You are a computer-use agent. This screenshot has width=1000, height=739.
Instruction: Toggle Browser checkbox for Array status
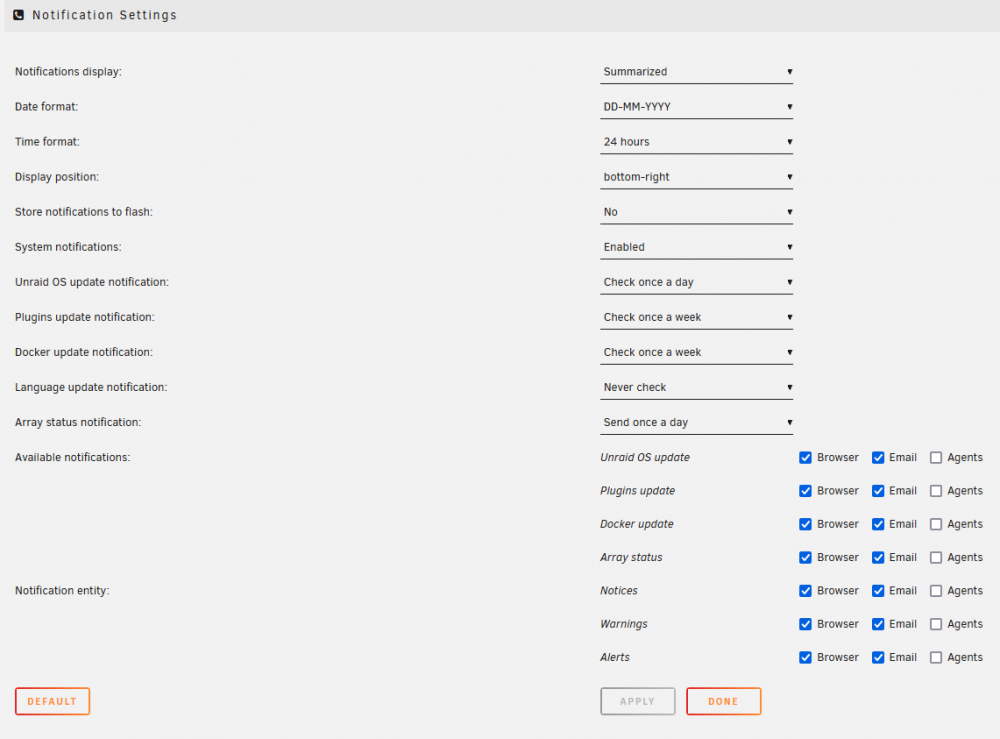[805, 557]
